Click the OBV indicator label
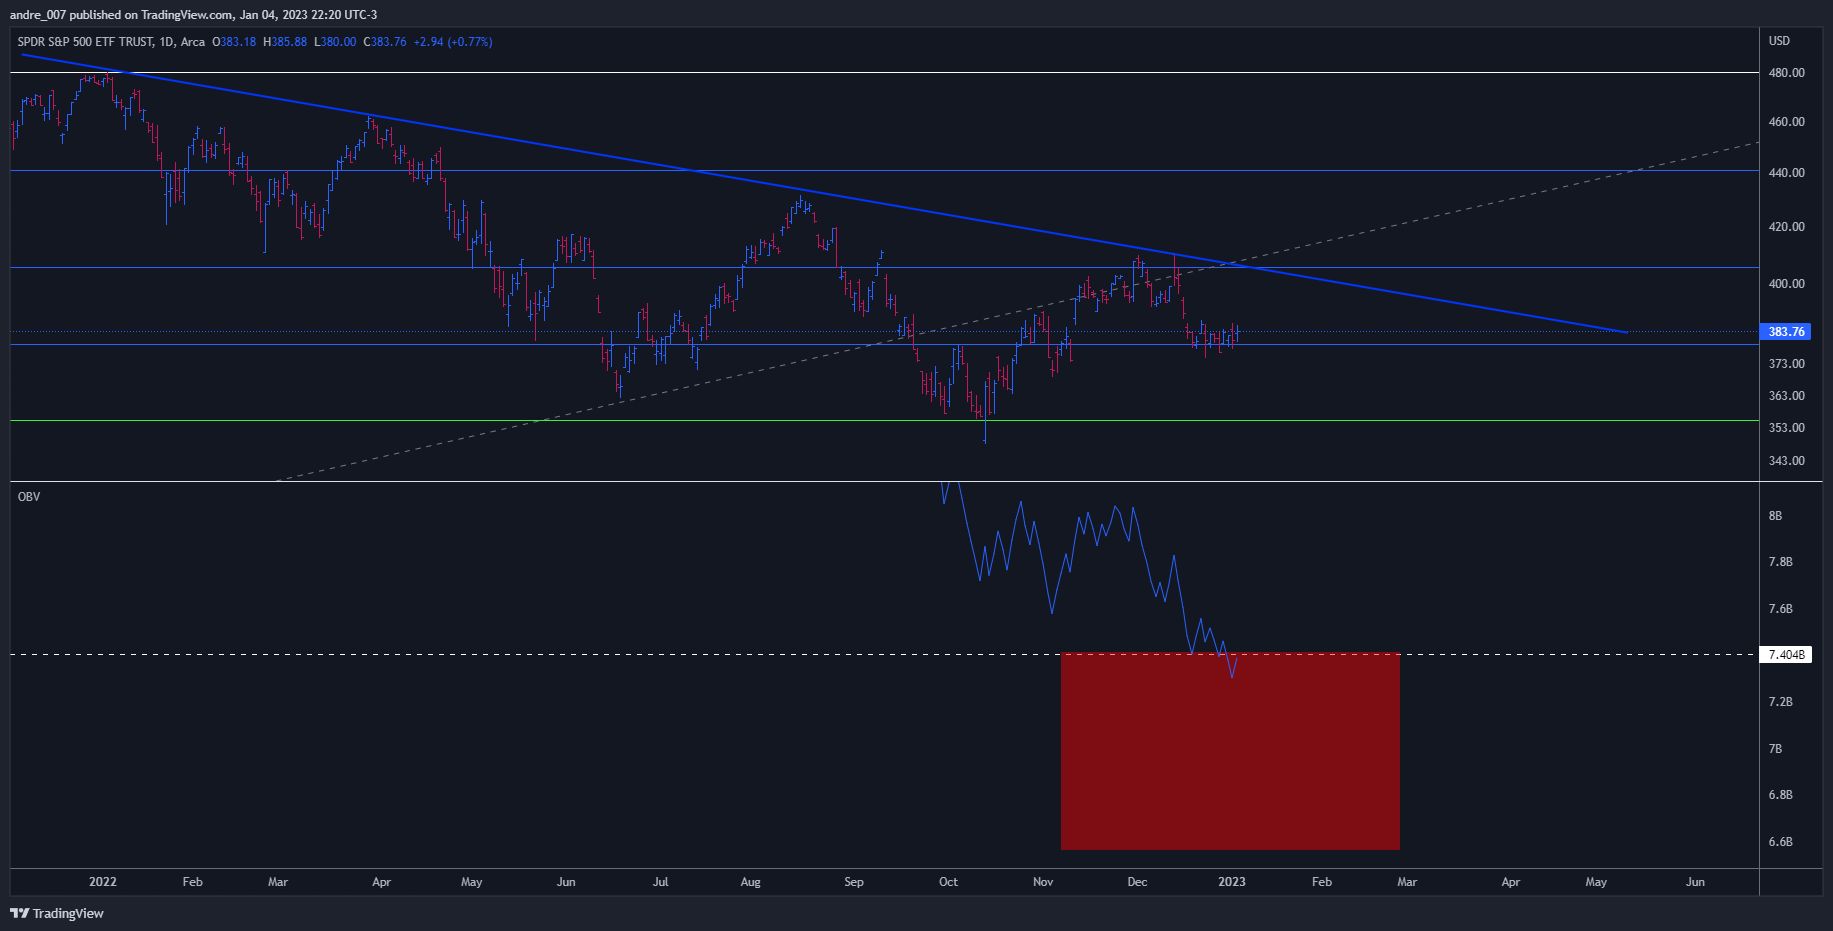Viewport: 1833px width, 931px height. click(29, 497)
